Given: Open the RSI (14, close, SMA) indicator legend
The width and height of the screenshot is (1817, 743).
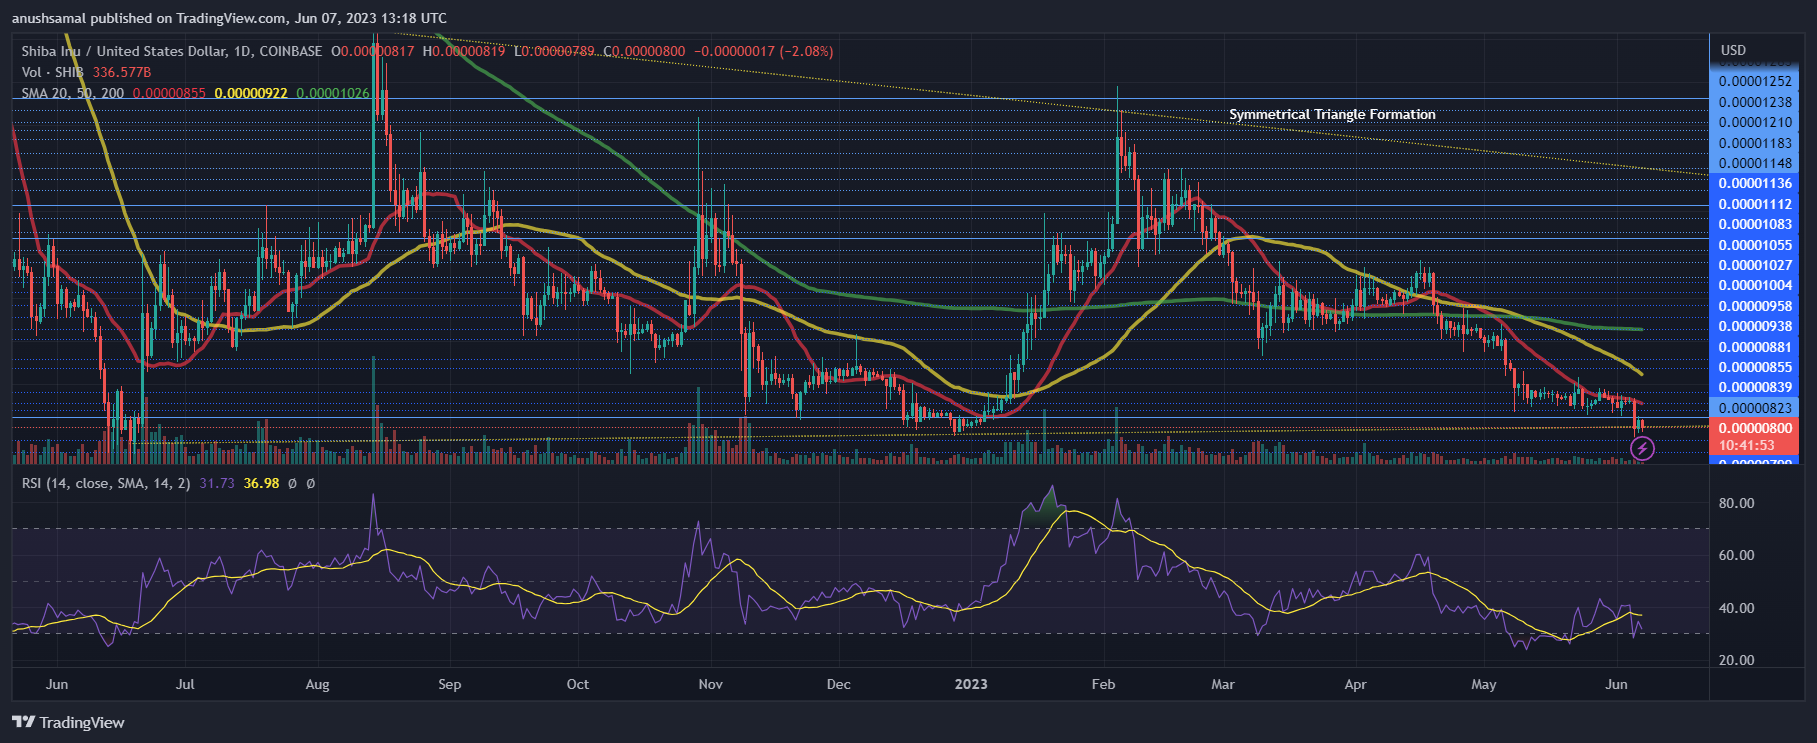Looking at the screenshot, I should coord(106,483).
